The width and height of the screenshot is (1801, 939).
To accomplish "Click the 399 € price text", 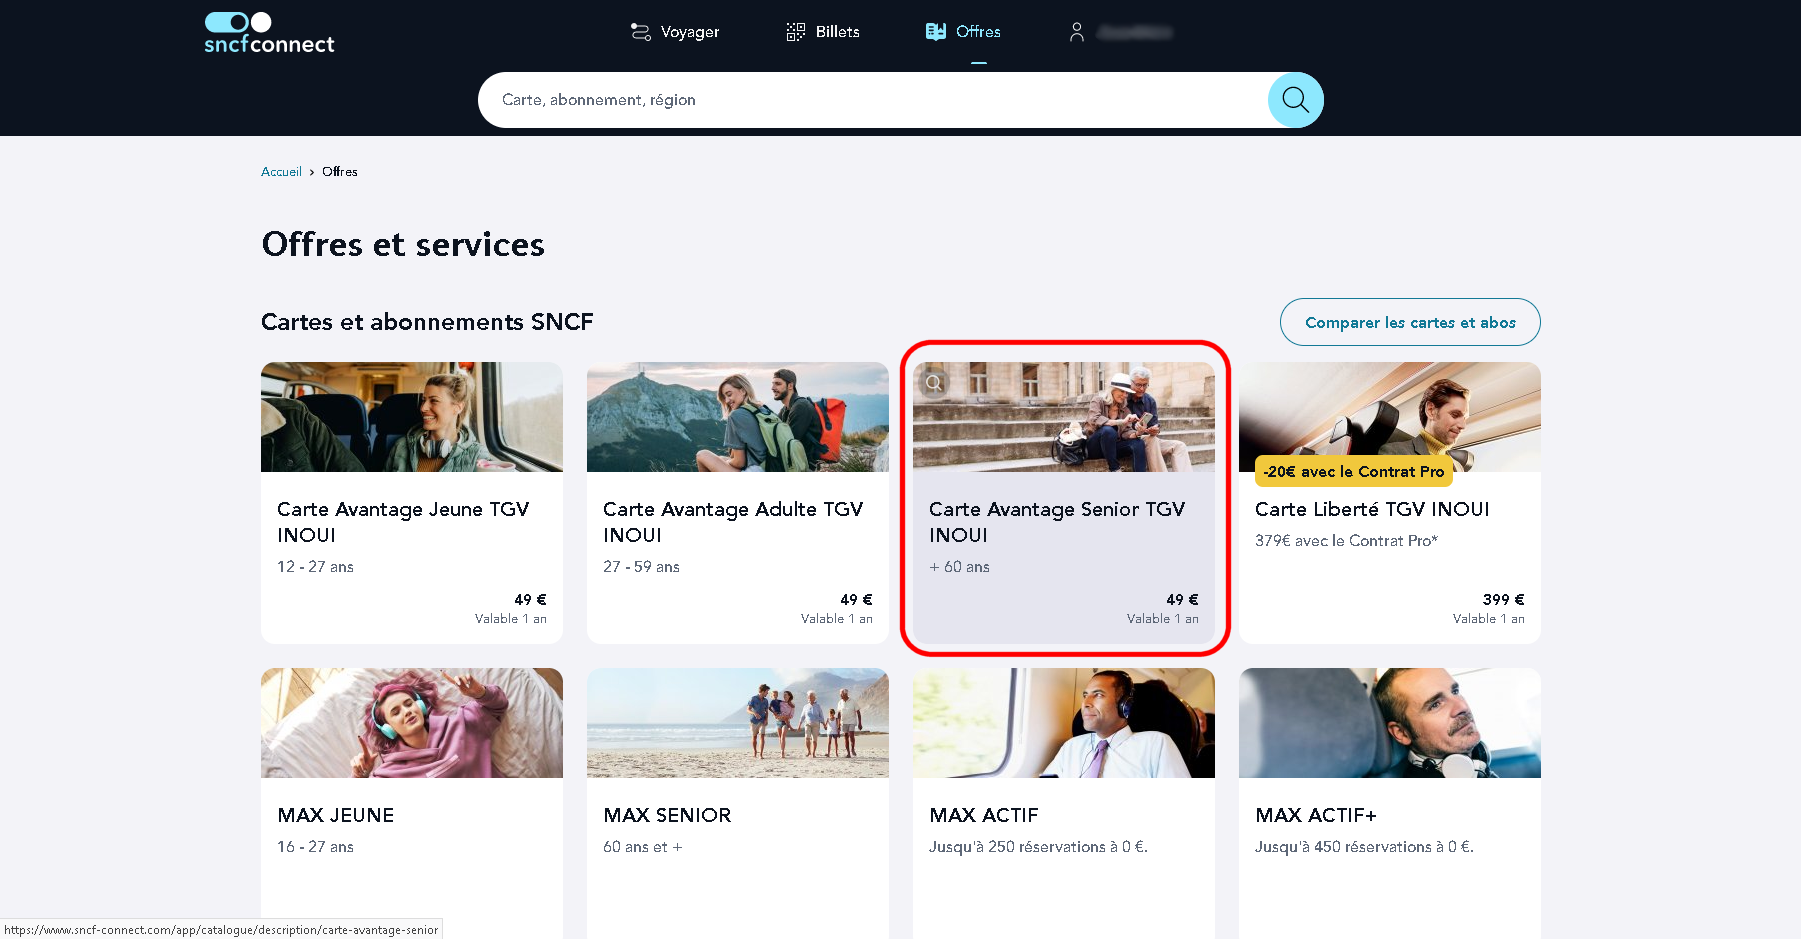I will click(1503, 600).
